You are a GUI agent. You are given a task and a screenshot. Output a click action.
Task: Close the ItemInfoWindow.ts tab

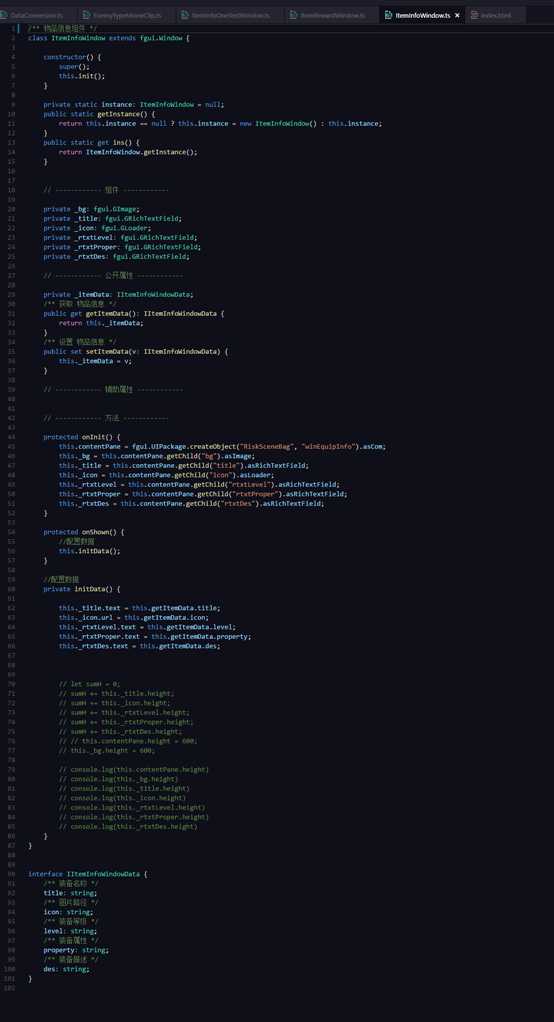tap(458, 15)
